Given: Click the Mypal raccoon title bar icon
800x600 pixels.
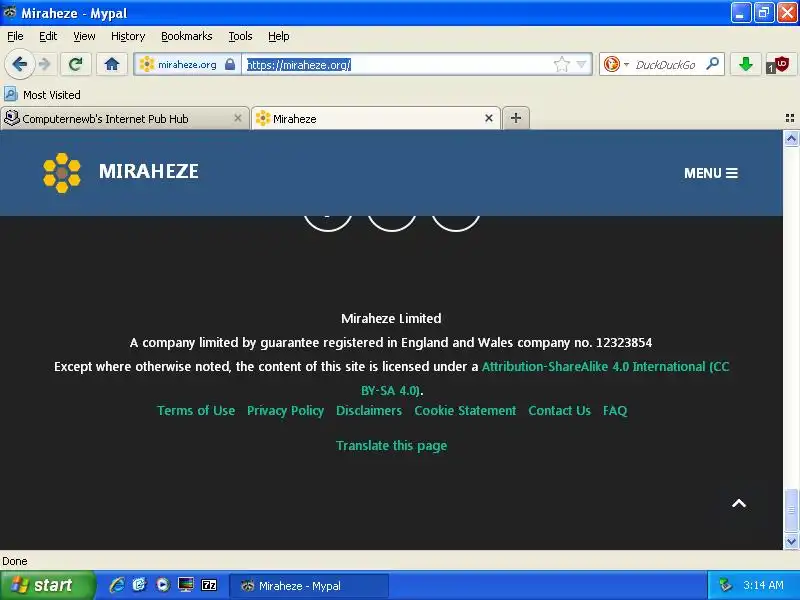Looking at the screenshot, I should click(x=10, y=12).
